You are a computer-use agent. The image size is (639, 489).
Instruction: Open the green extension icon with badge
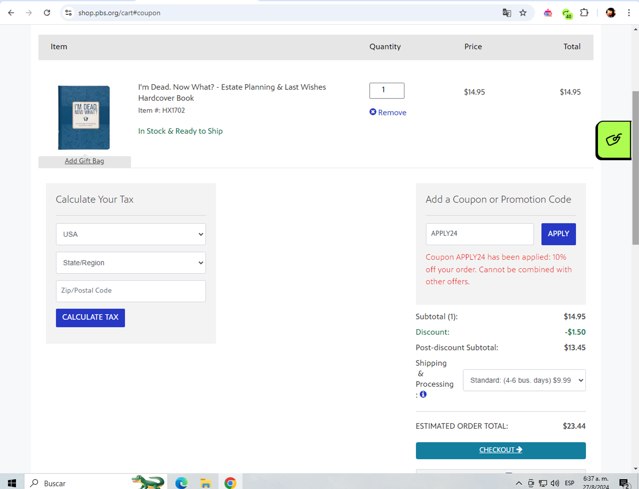pyautogui.click(x=567, y=14)
